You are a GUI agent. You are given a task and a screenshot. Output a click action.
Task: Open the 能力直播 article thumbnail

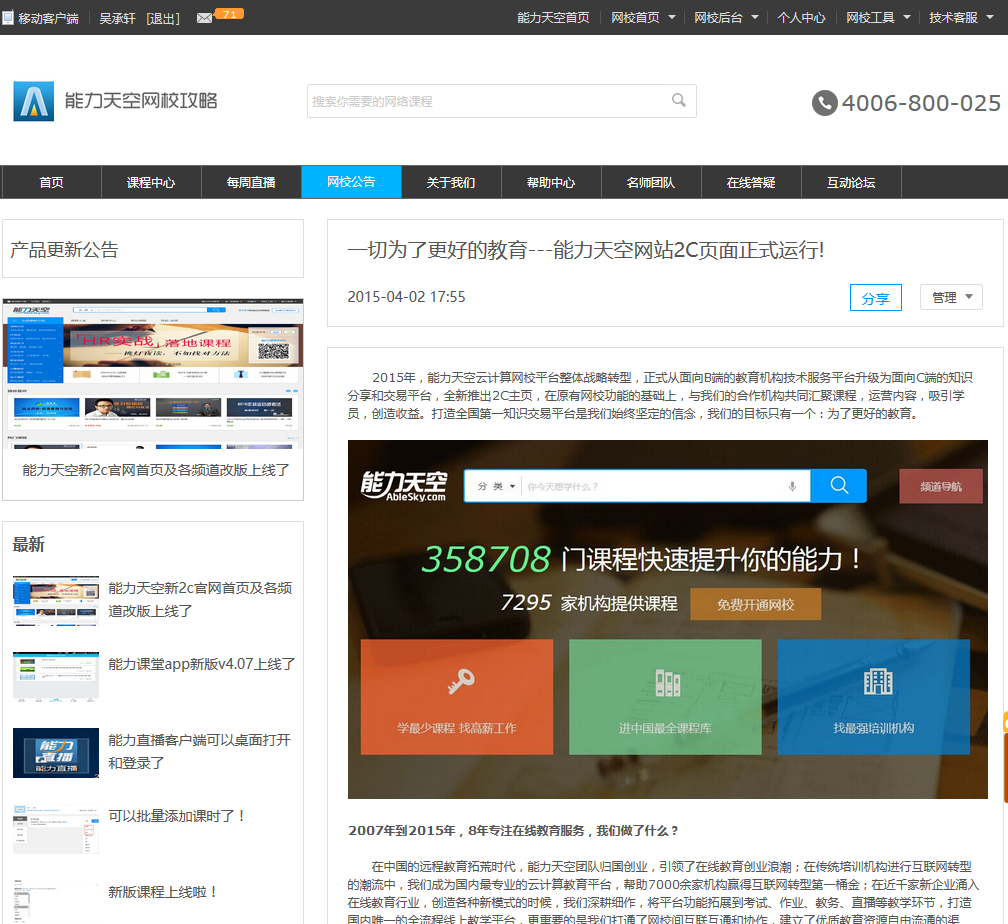[56, 752]
